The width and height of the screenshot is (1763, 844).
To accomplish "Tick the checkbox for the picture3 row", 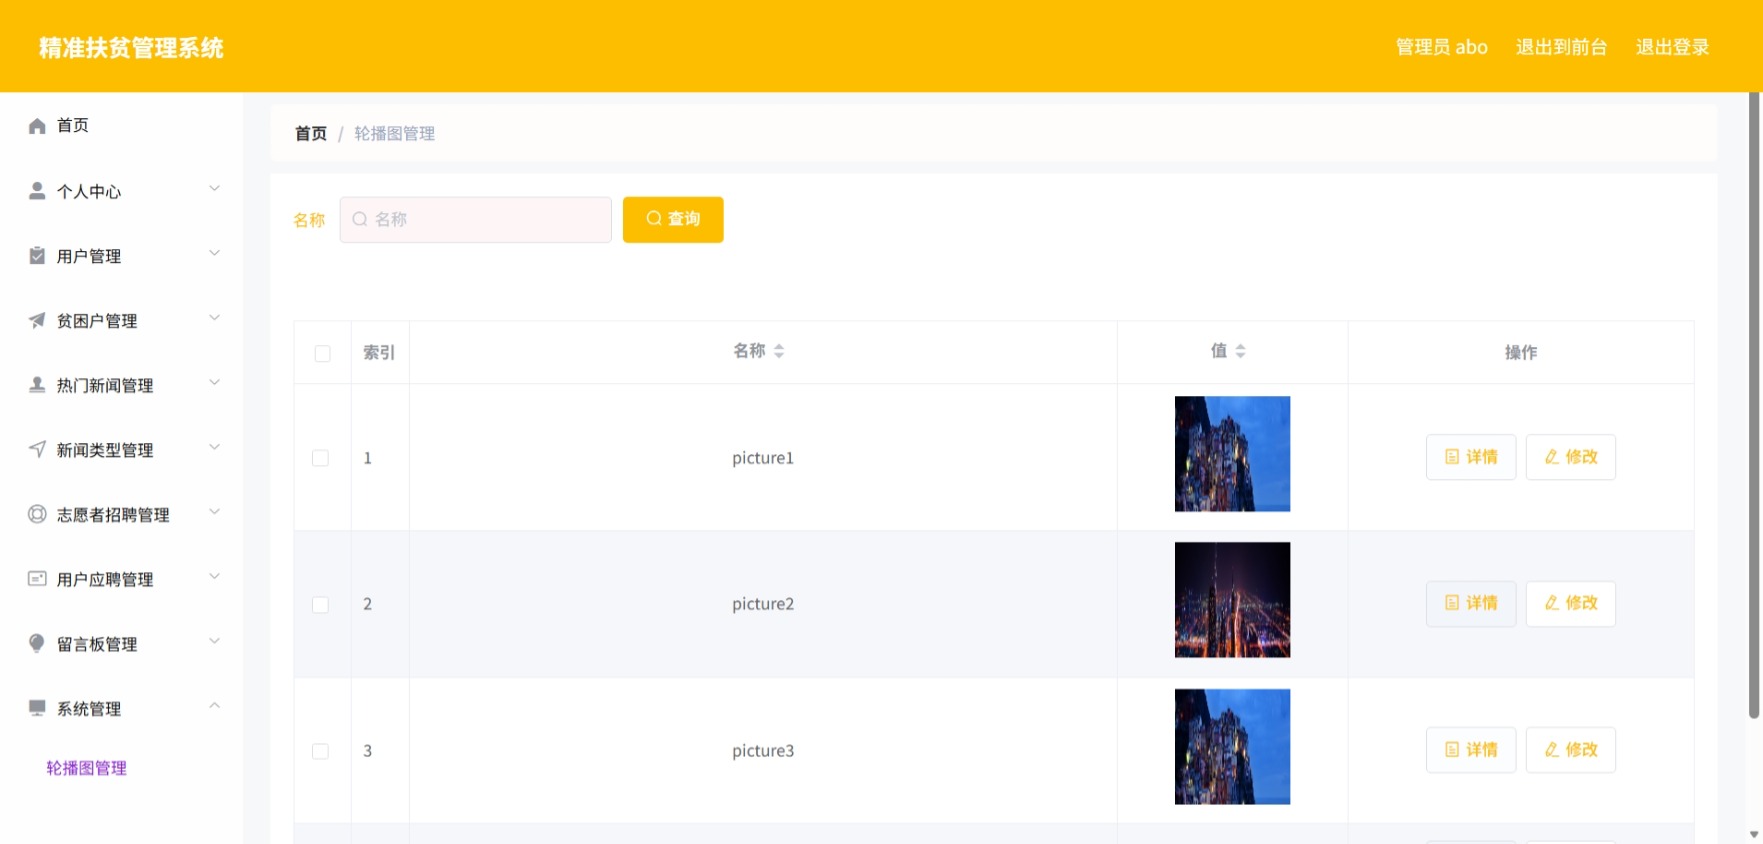I will click(x=320, y=751).
